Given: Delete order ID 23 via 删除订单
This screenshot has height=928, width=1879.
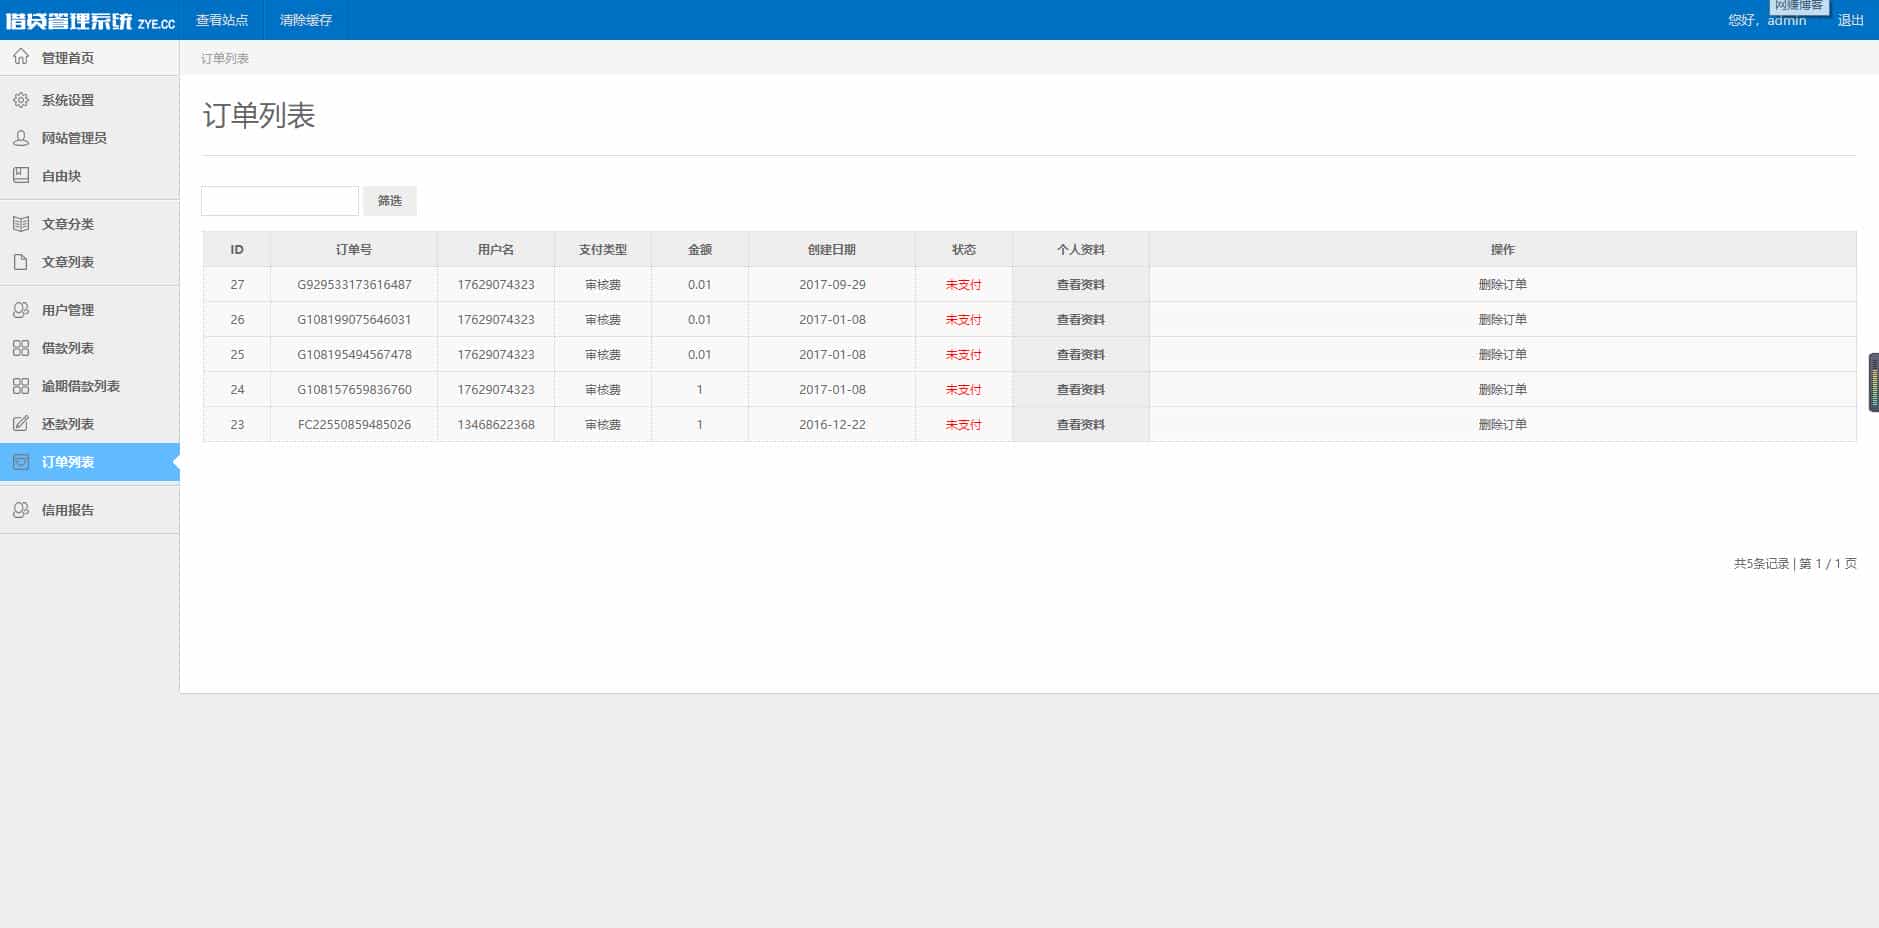Looking at the screenshot, I should point(1502,425).
